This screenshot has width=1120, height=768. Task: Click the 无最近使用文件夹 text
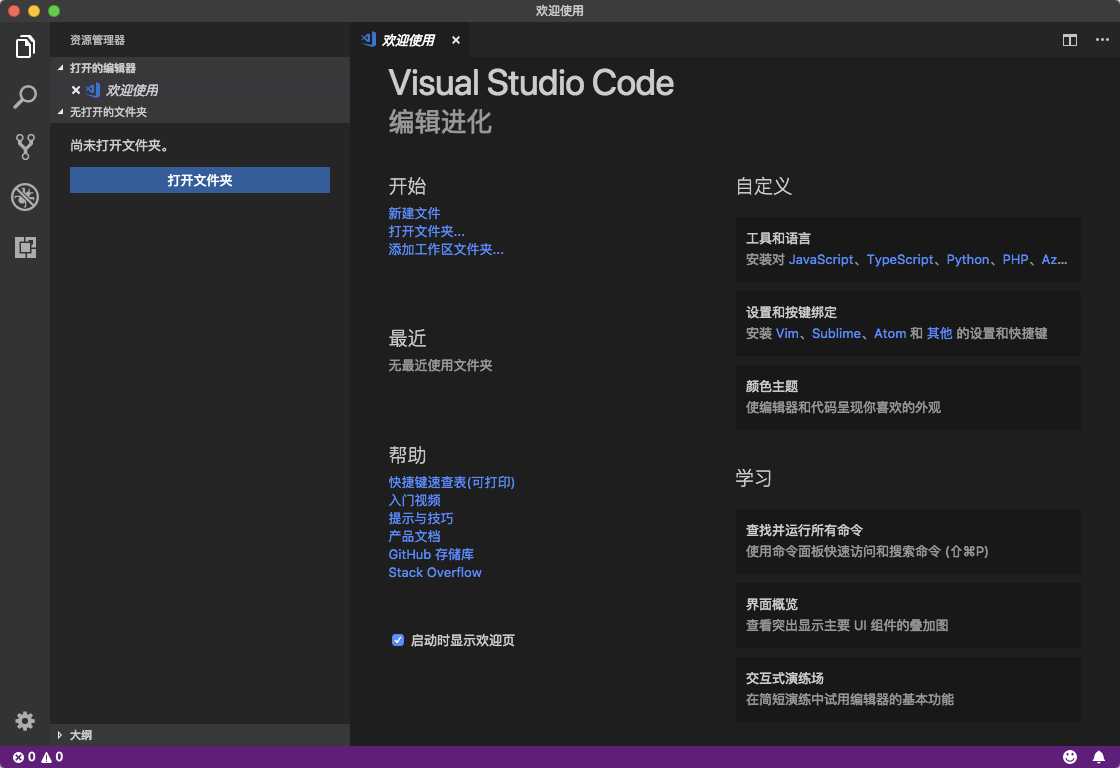[x=440, y=365]
